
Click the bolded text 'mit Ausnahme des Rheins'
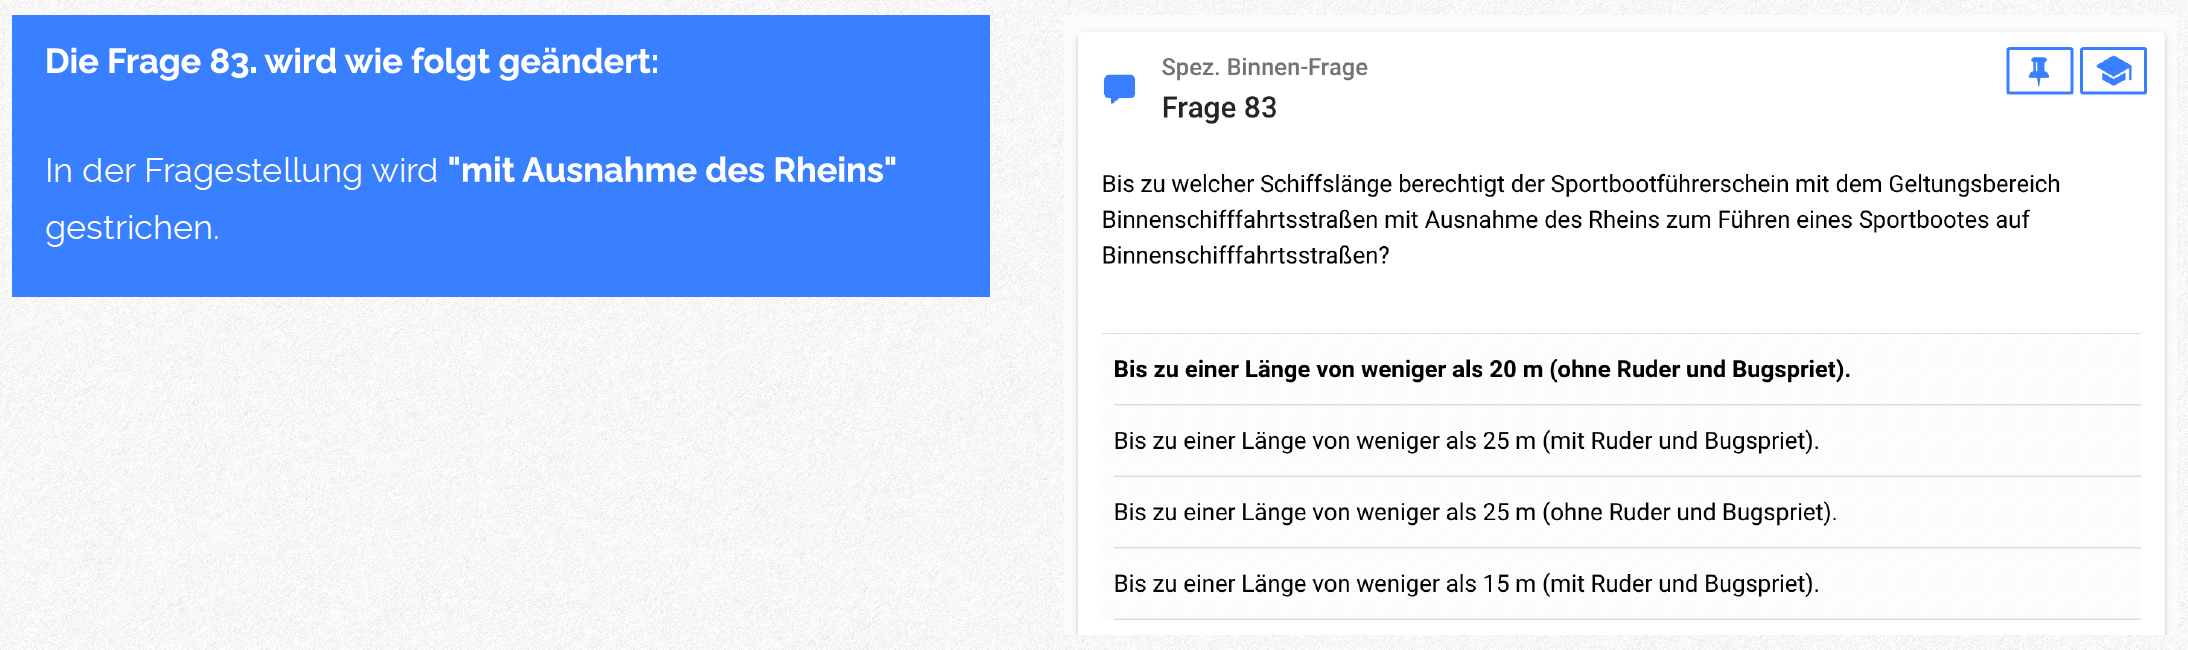point(676,170)
